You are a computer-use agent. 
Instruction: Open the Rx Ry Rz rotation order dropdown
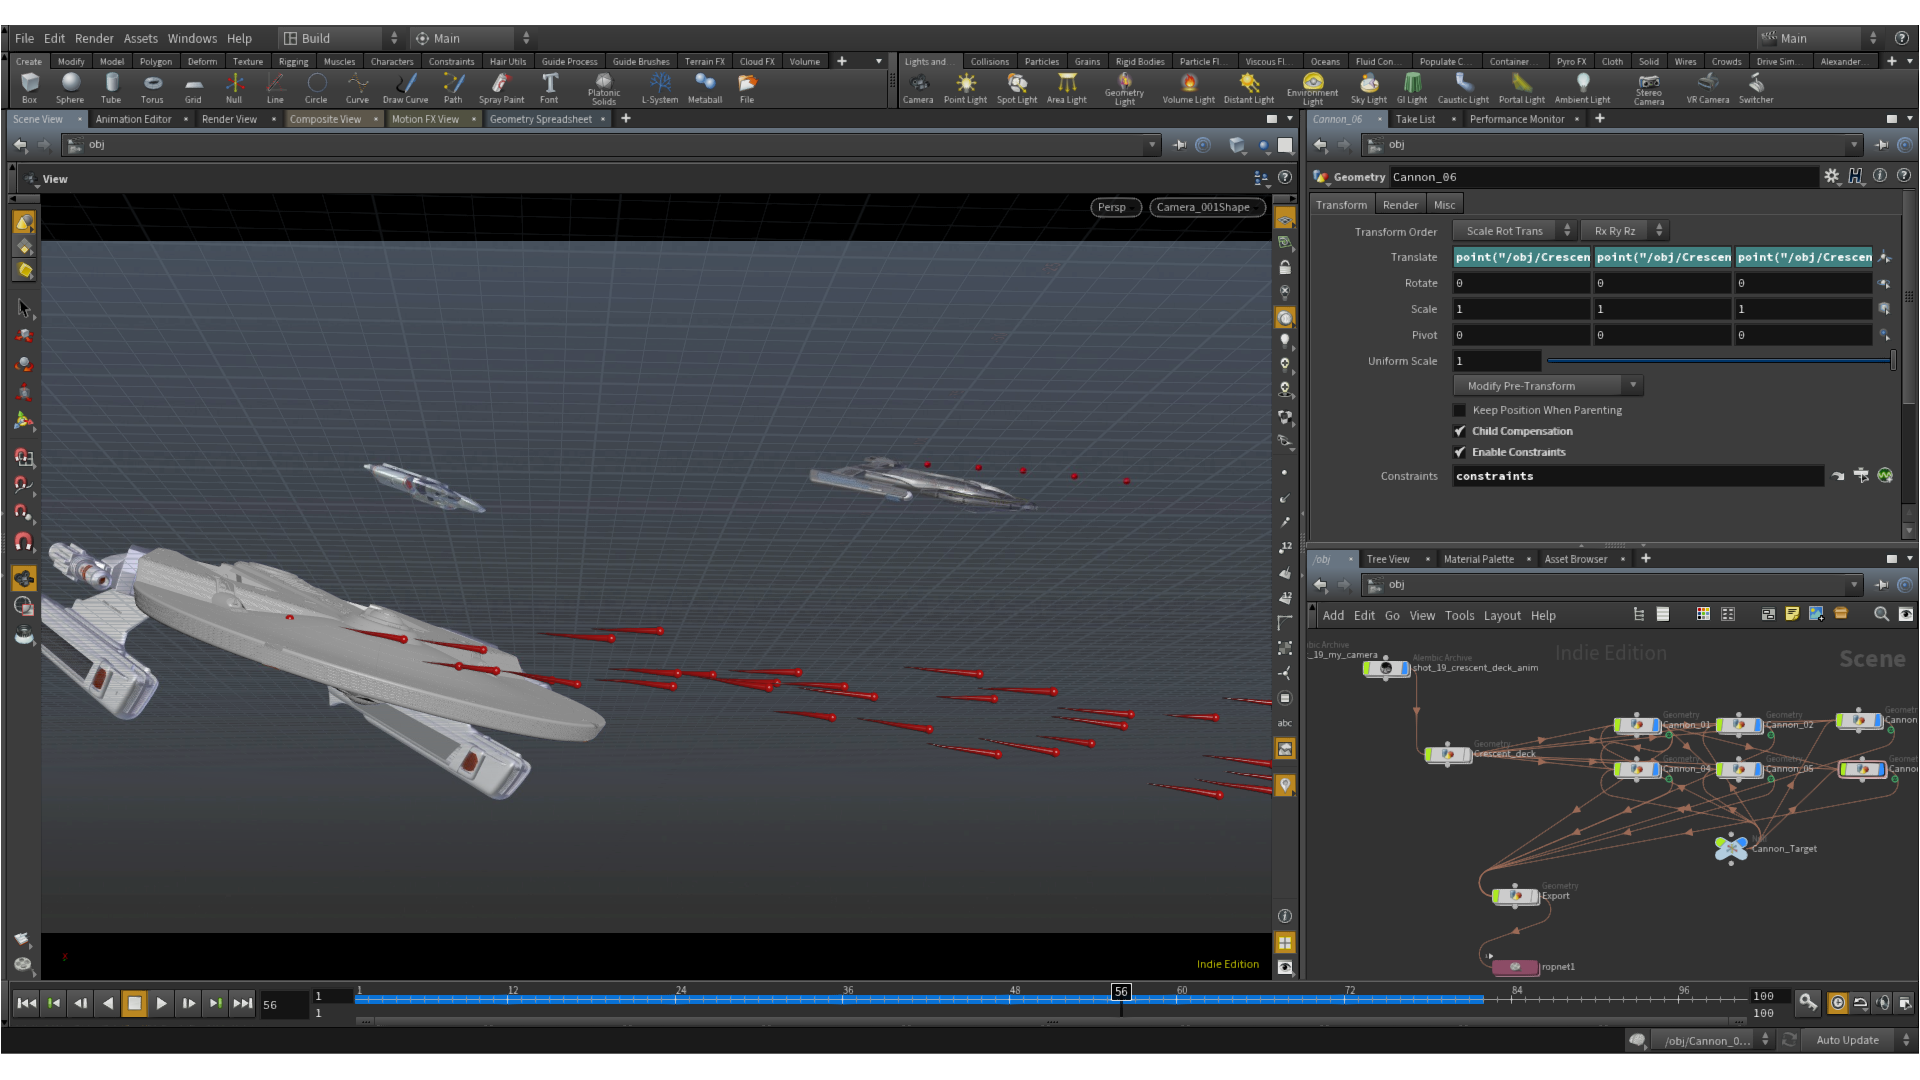point(1624,231)
